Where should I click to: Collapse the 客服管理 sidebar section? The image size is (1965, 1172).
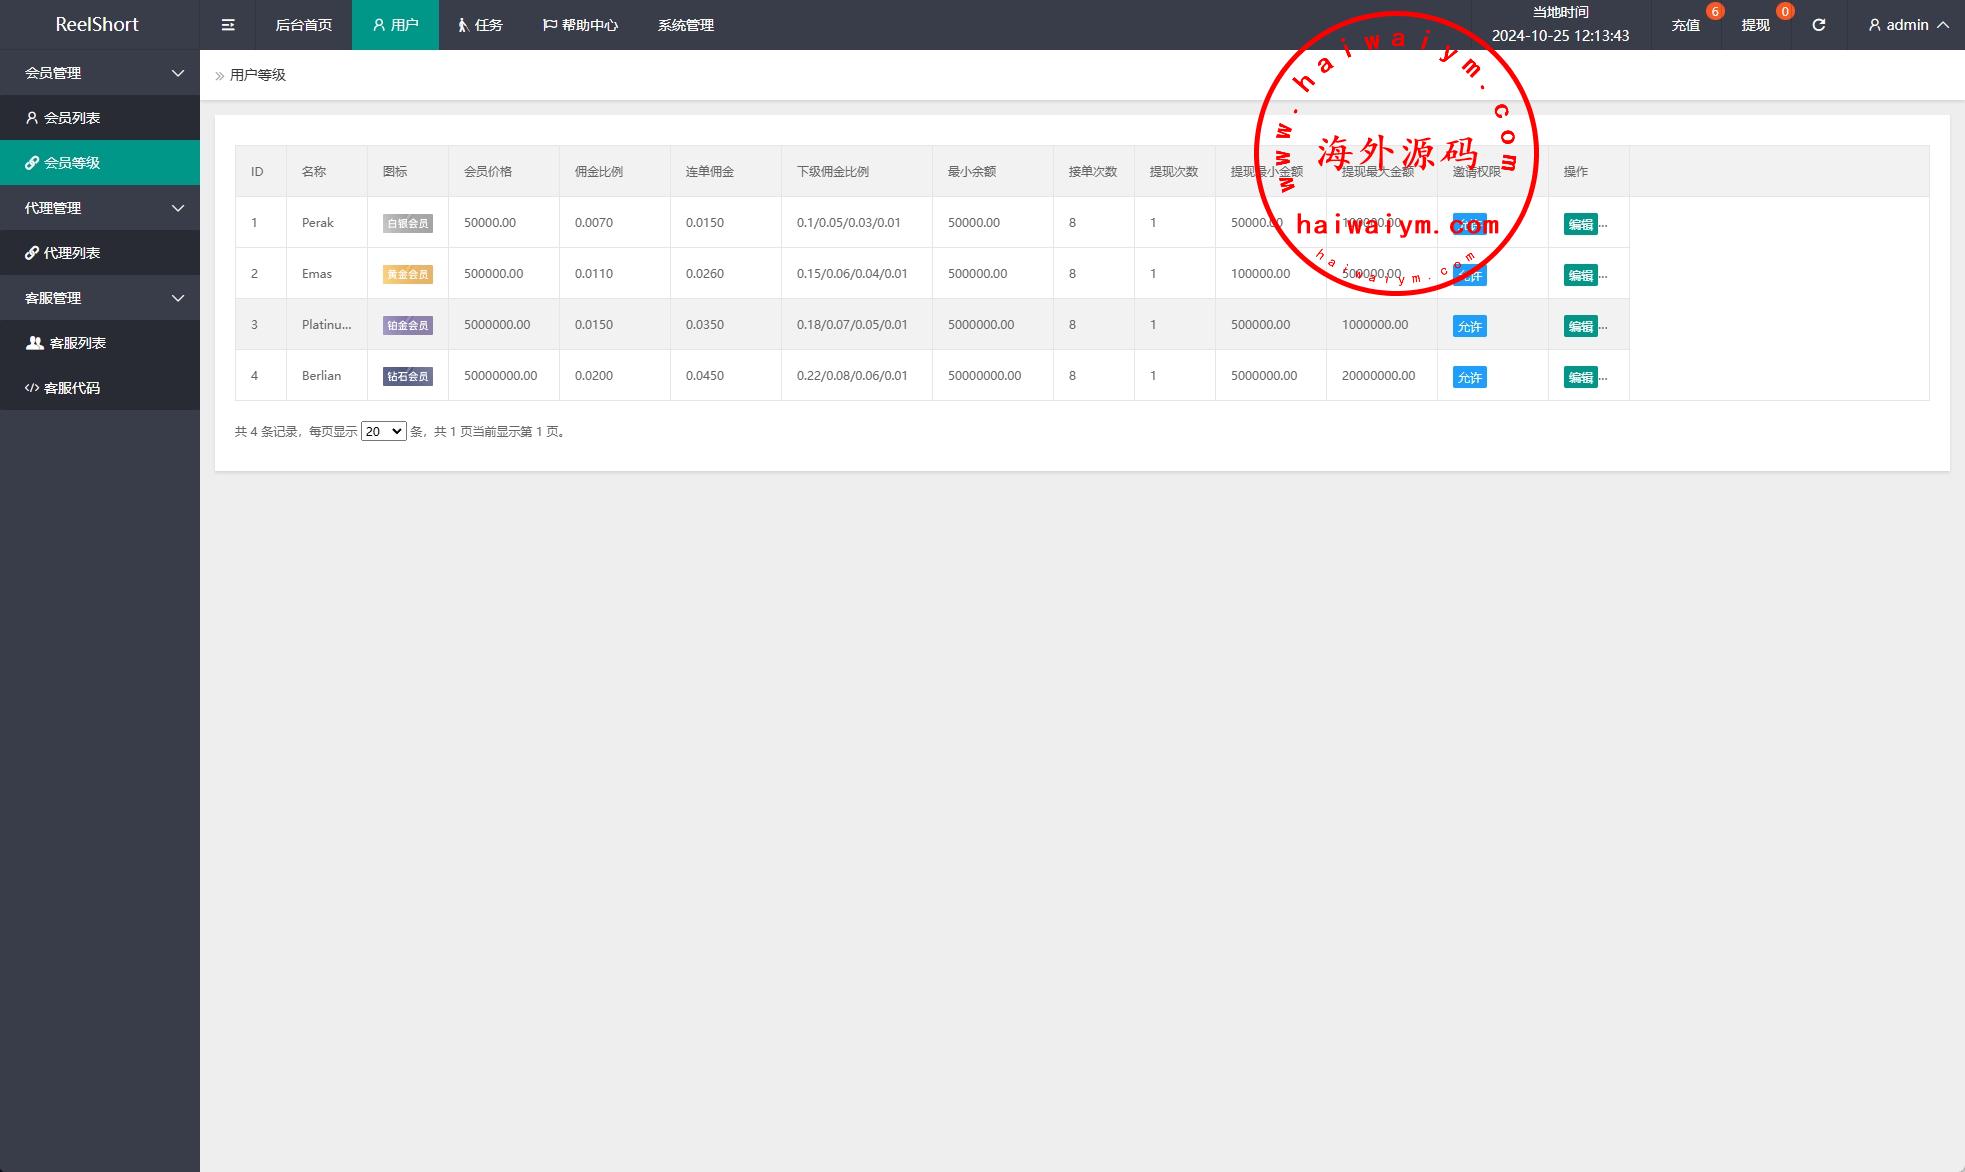tap(100, 298)
